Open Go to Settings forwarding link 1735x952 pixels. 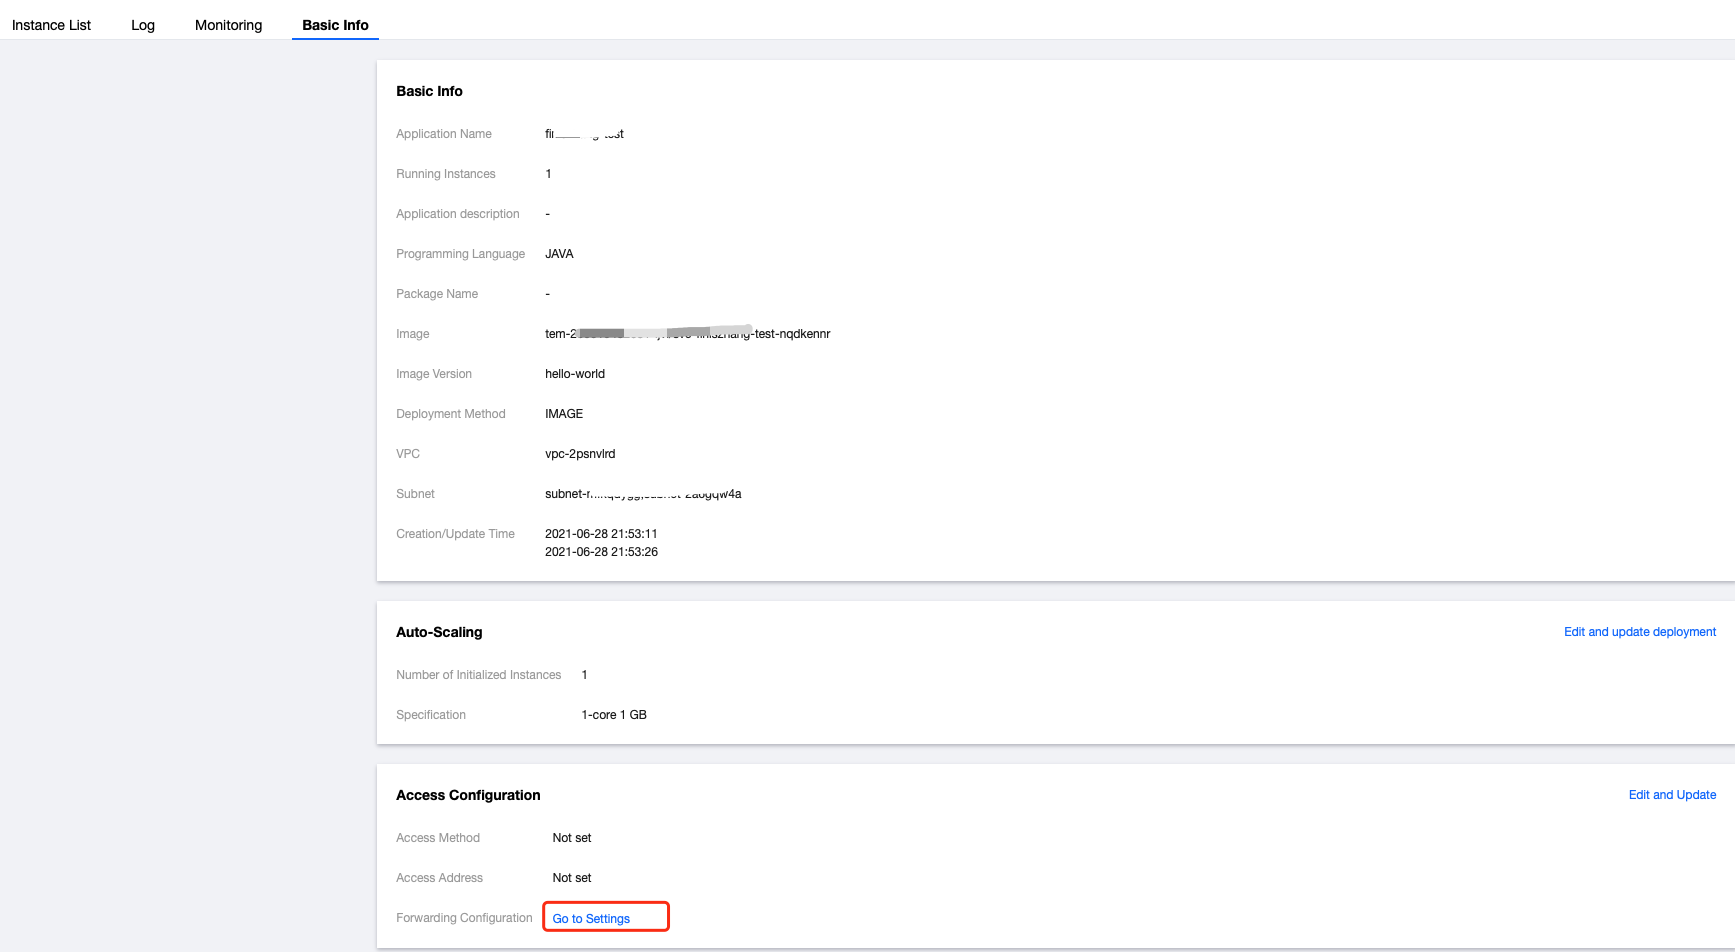pos(591,919)
